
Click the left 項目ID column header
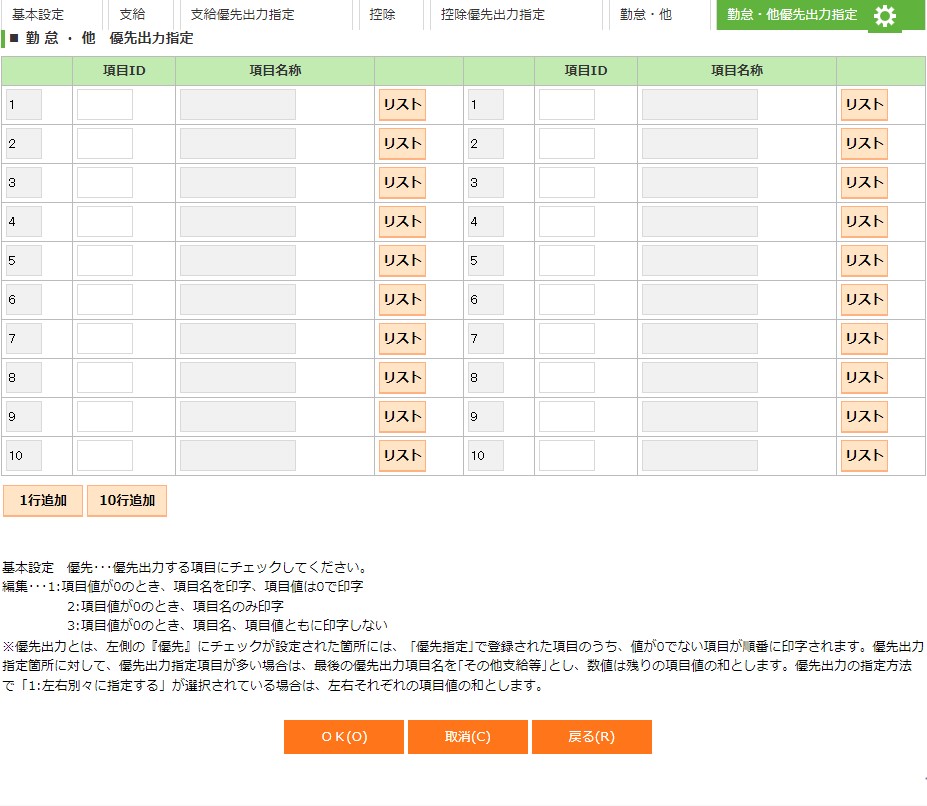(x=124, y=71)
